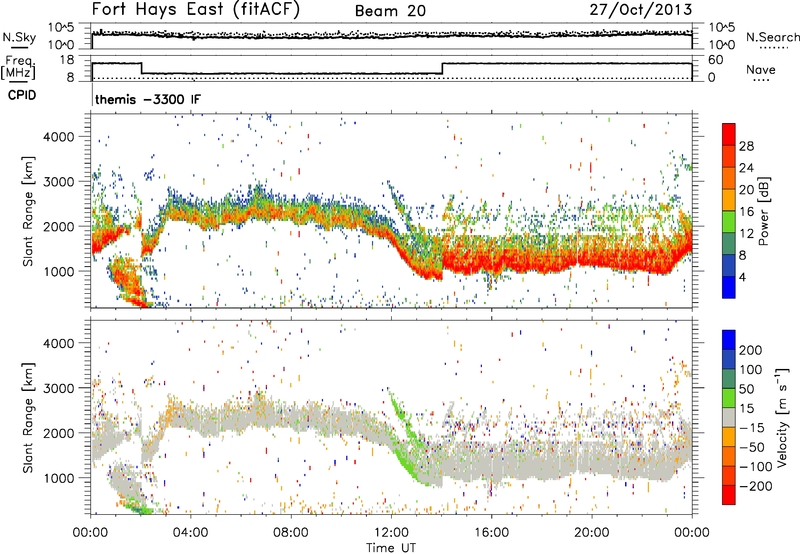Click the '08:00' time tick label
800x554 pixels.
click(290, 533)
